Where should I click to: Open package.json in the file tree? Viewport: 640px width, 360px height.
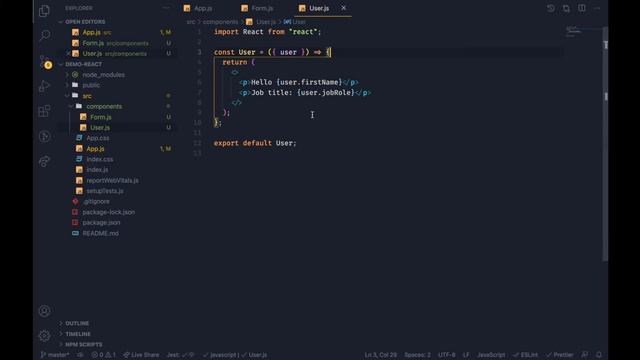coord(101,223)
